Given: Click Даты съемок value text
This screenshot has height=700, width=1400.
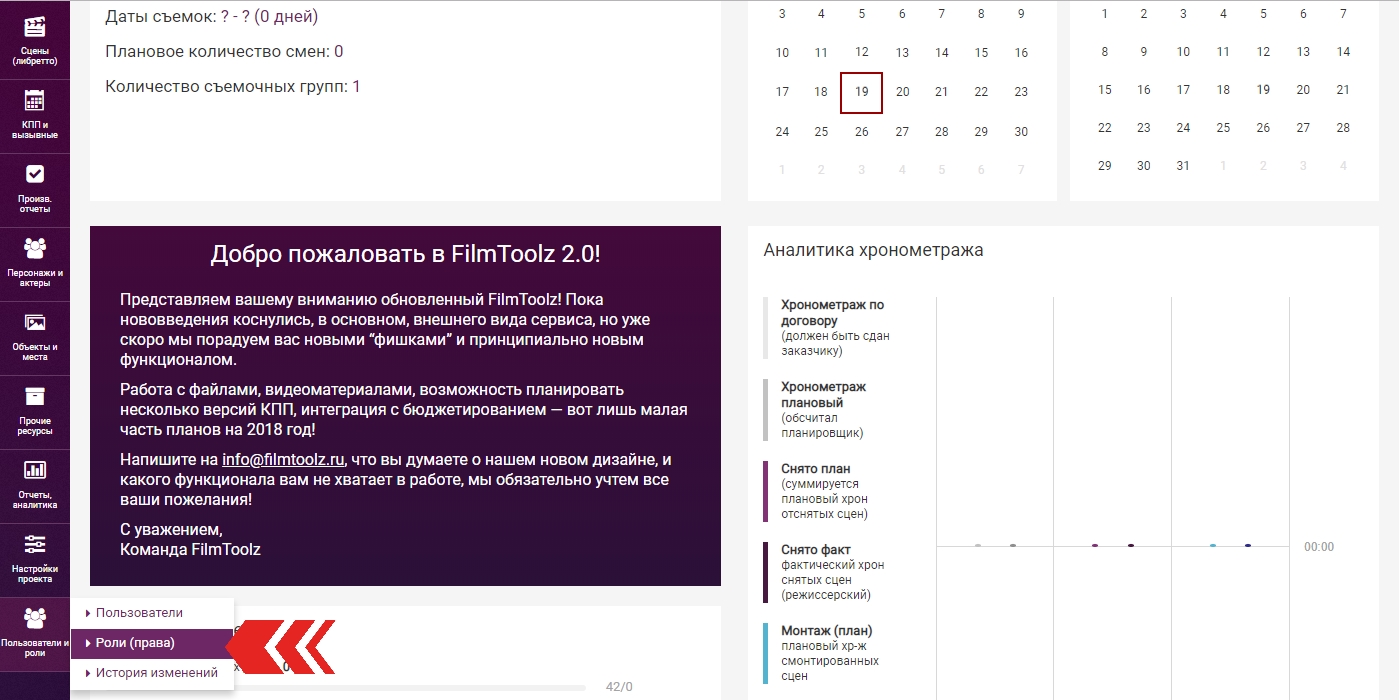Looking at the screenshot, I should (269, 17).
